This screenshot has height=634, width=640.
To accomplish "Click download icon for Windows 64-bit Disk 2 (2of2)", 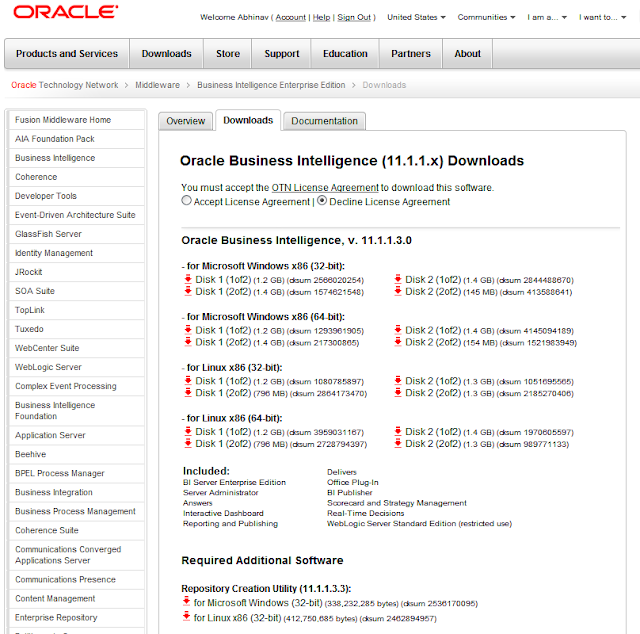I will (x=398, y=342).
